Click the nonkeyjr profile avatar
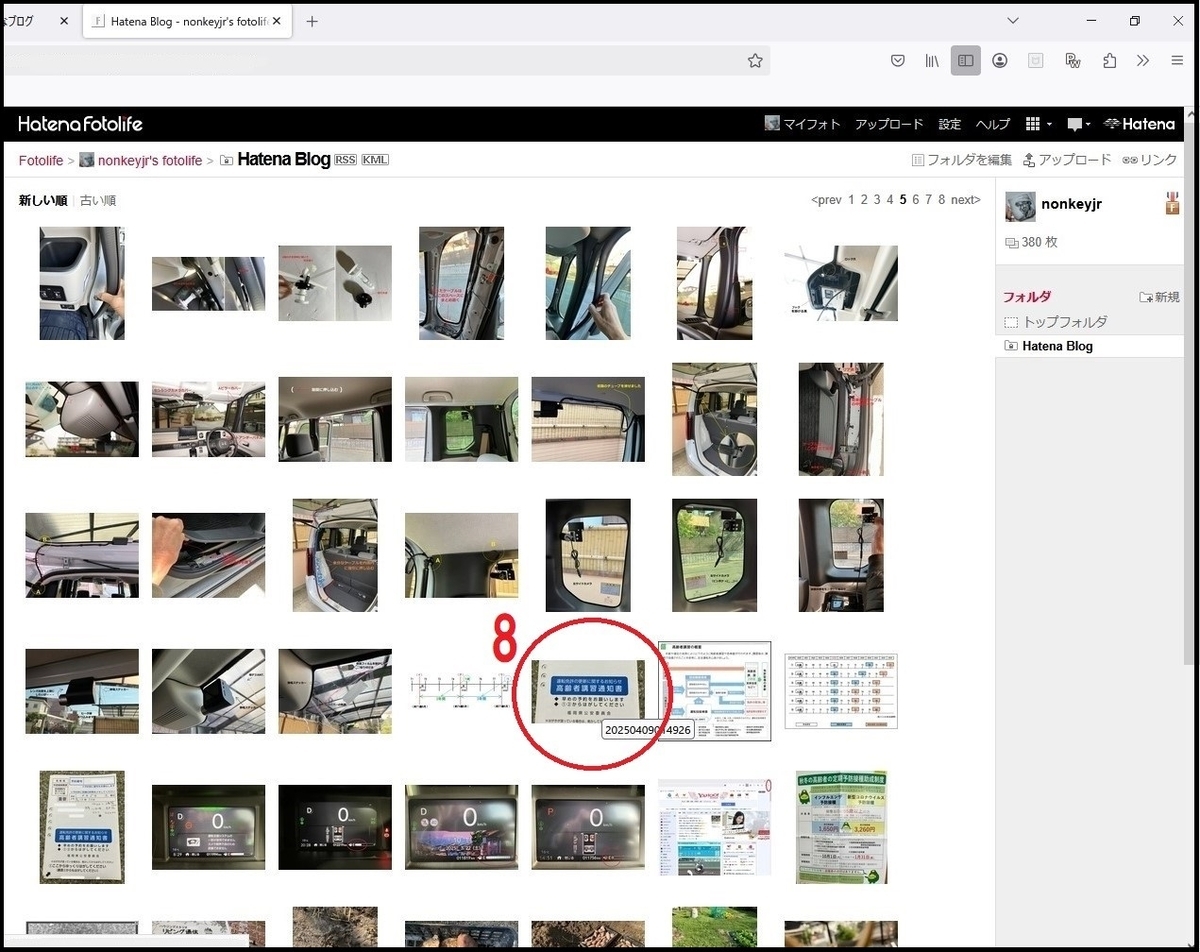Image resolution: width=1200 pixels, height=952 pixels. click(x=1020, y=207)
